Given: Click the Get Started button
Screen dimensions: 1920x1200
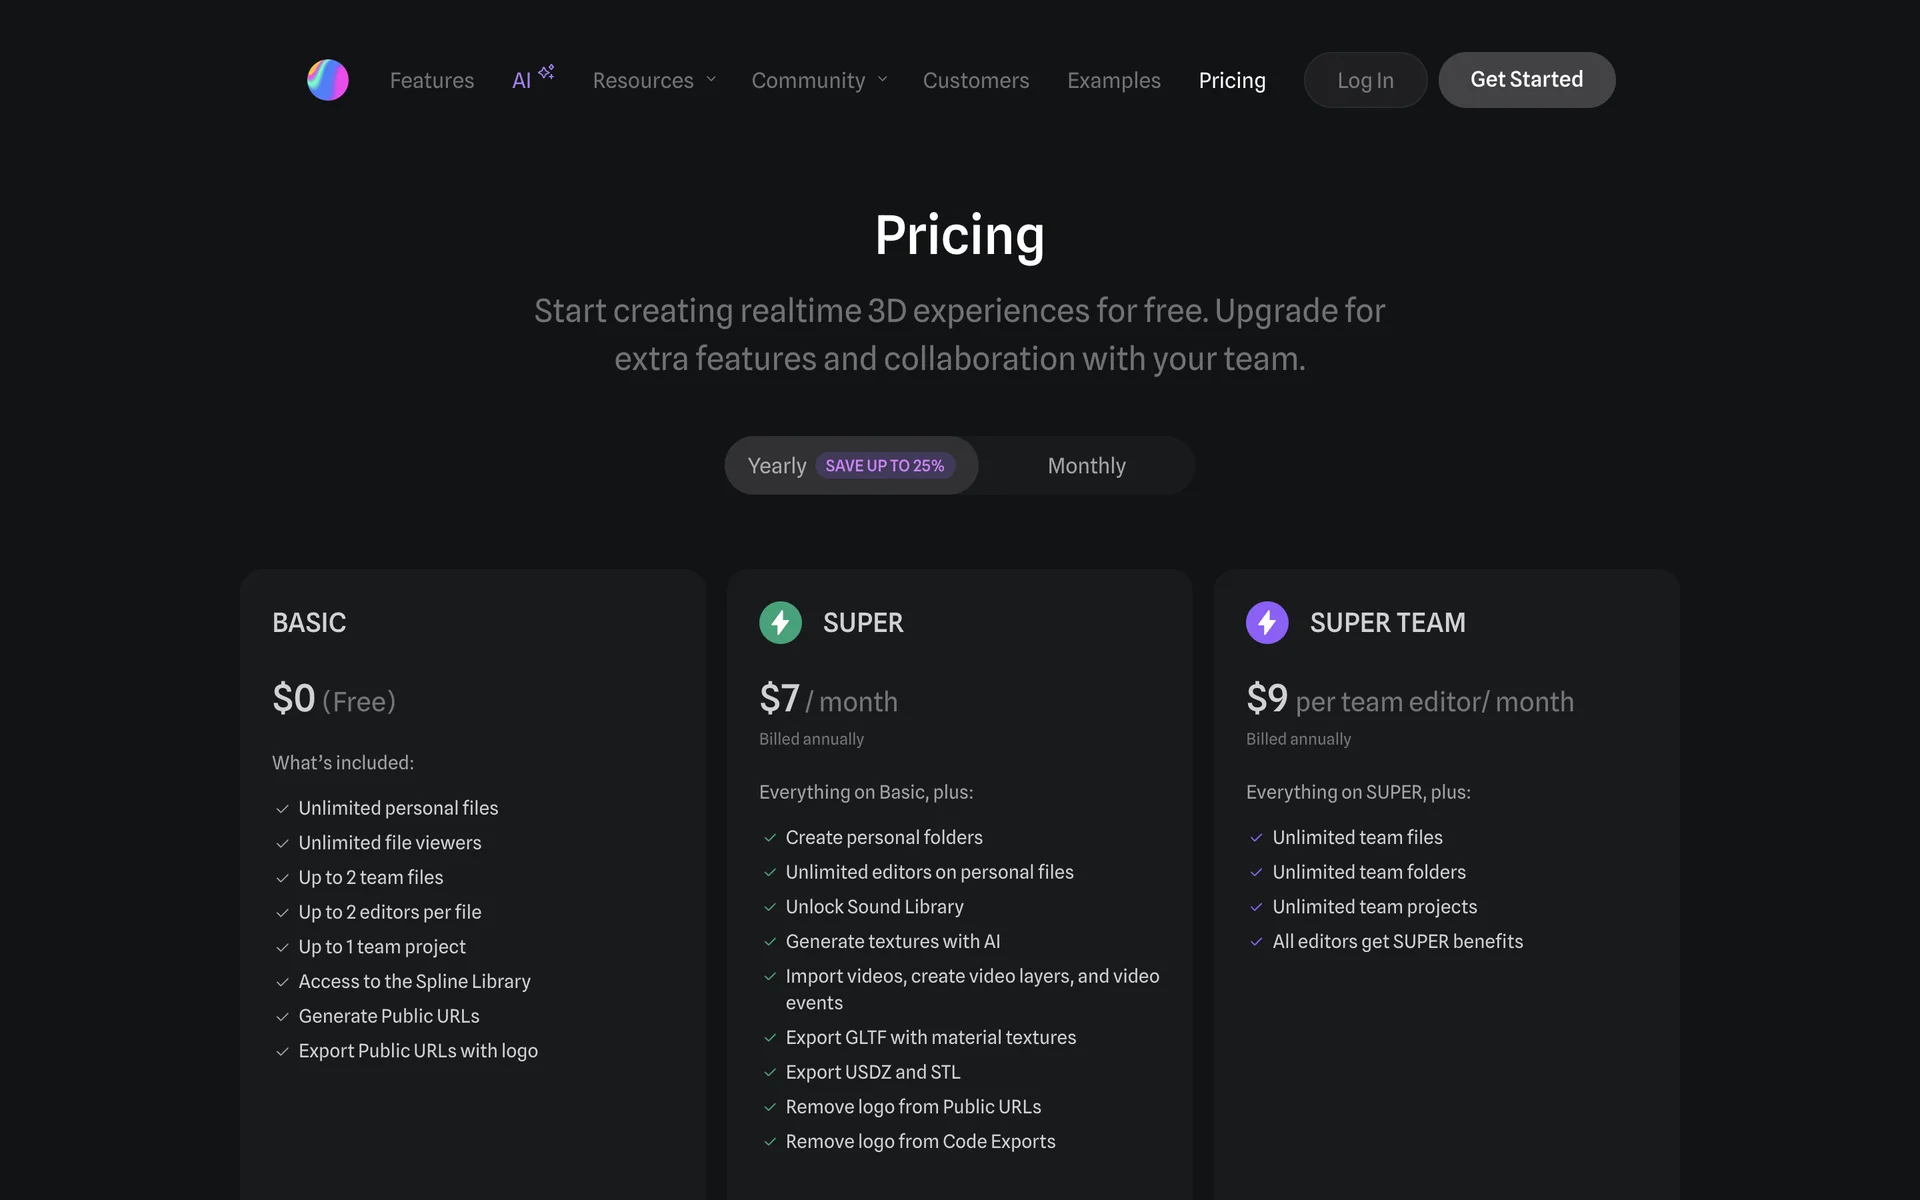Looking at the screenshot, I should pyautogui.click(x=1526, y=80).
